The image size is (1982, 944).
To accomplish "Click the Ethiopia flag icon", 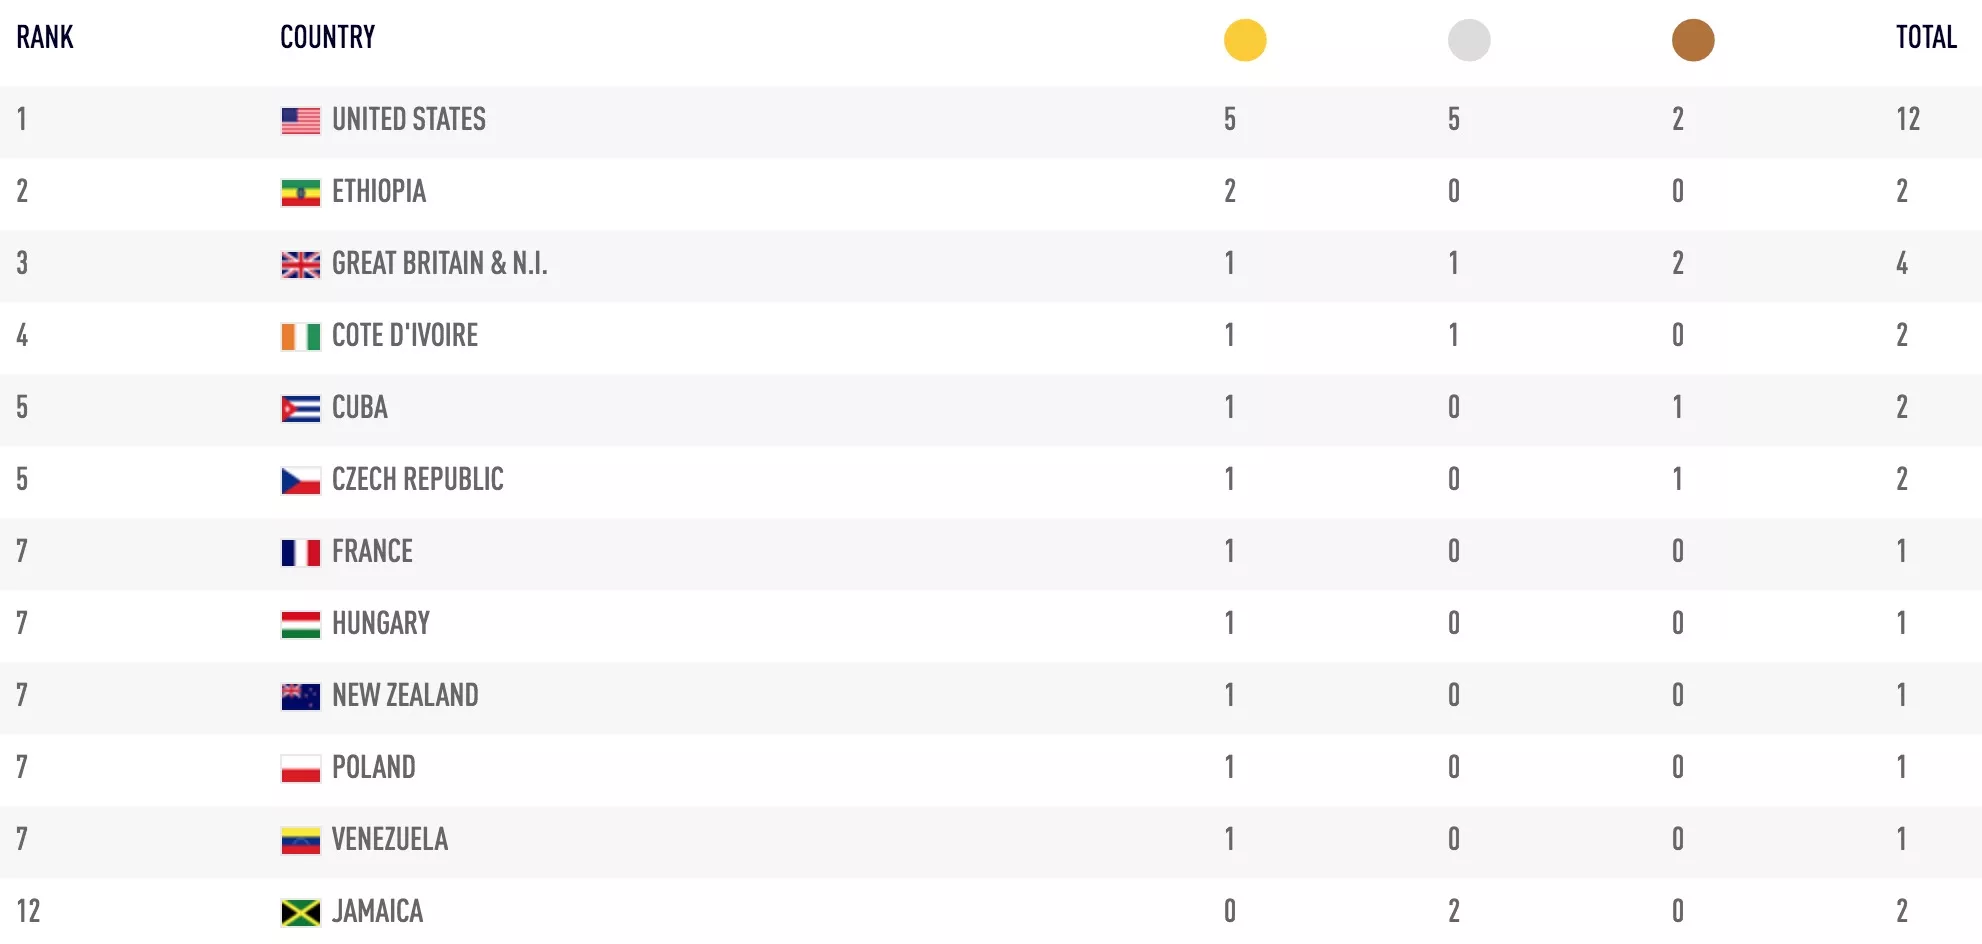I will coord(300,192).
